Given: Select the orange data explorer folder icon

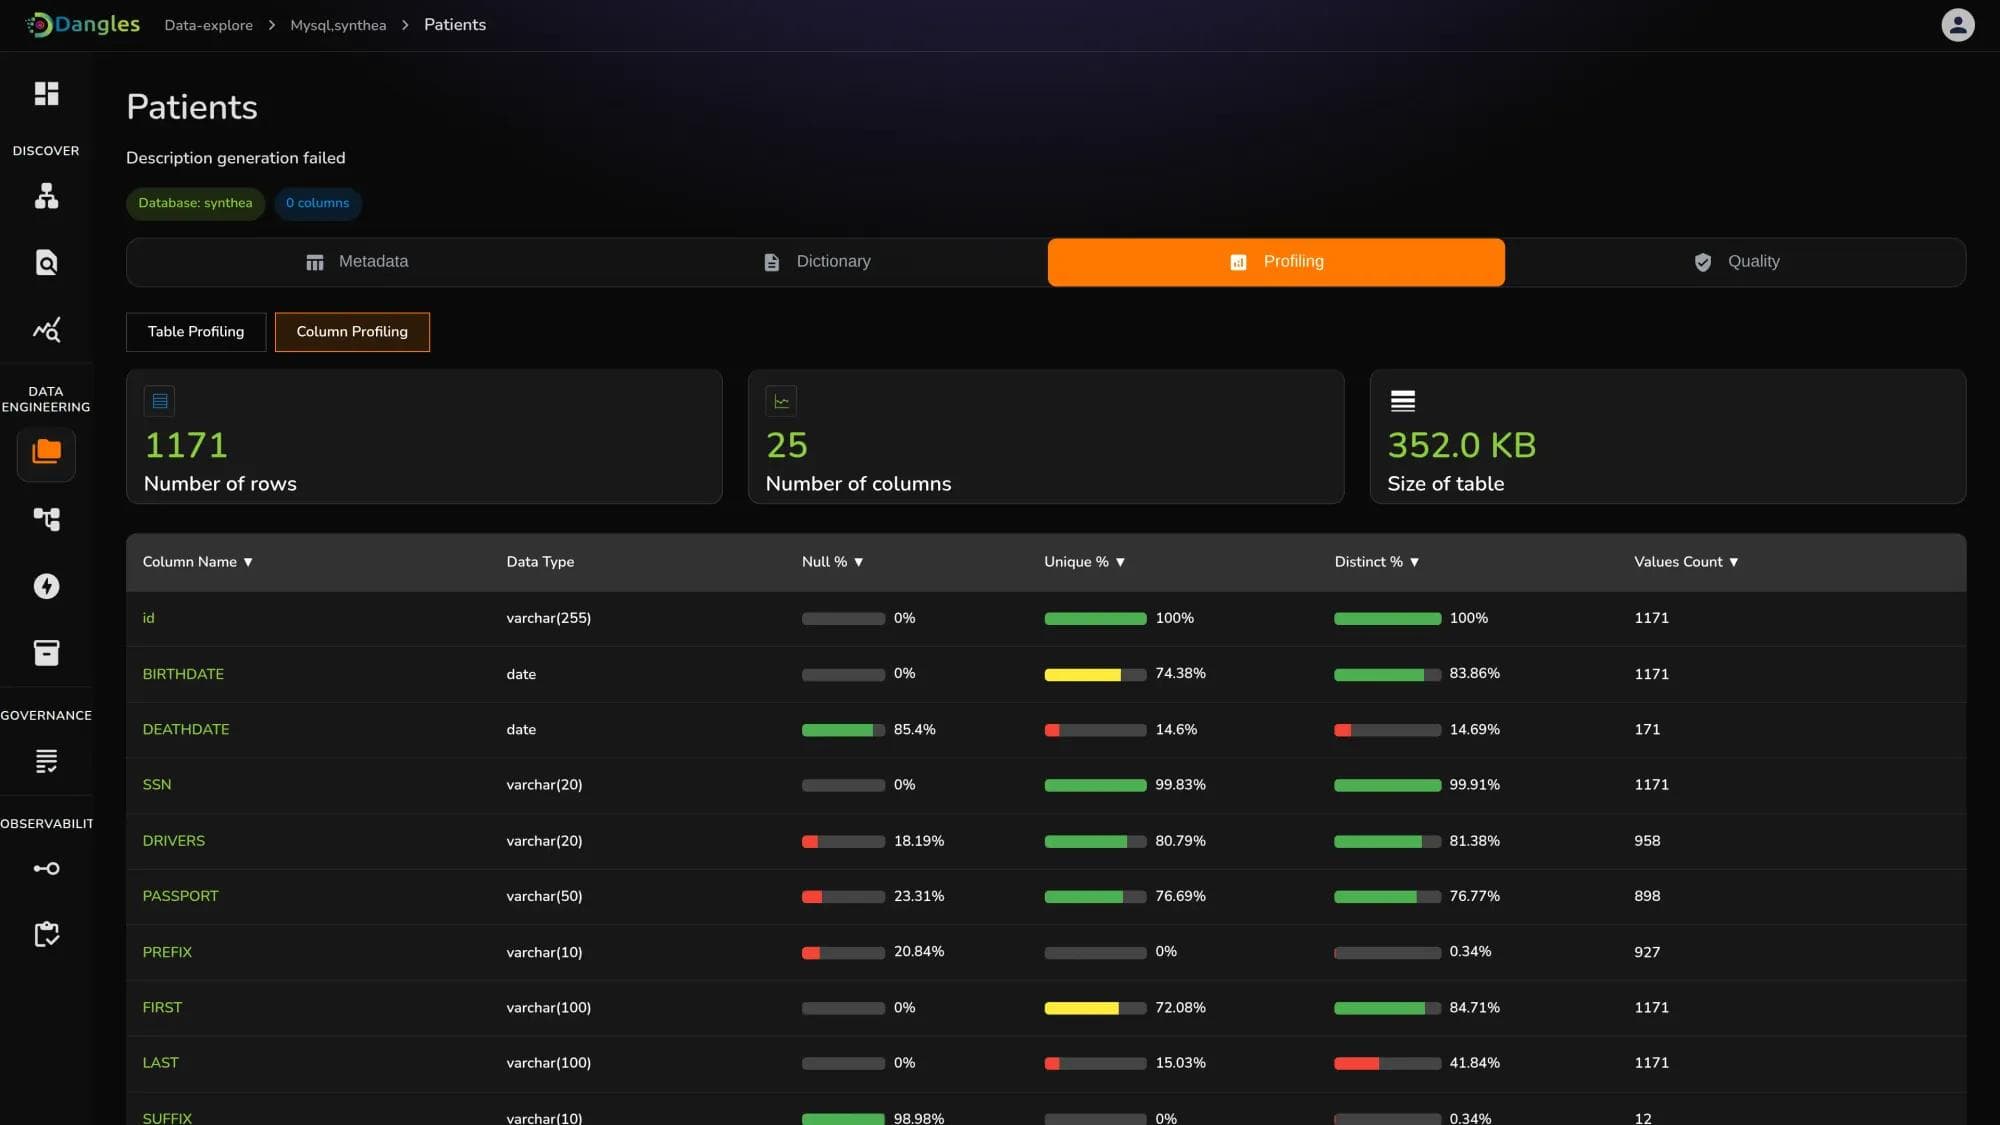Looking at the screenshot, I should point(46,455).
